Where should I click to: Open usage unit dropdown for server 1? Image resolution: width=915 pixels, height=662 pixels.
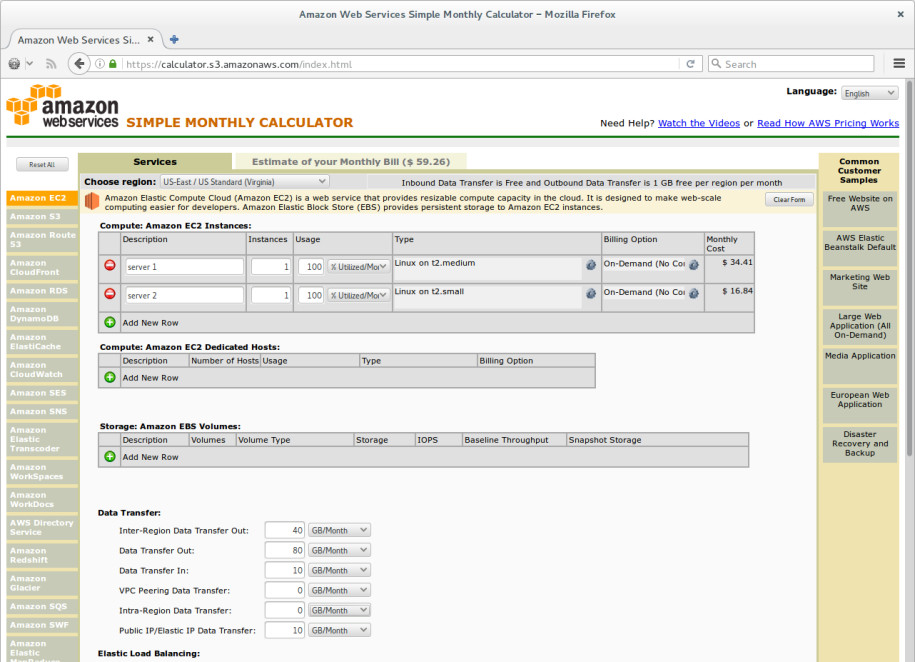(x=358, y=267)
